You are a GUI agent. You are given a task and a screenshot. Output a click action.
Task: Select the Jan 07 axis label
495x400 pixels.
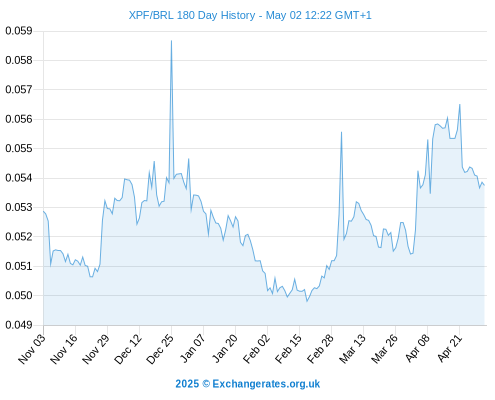coord(192,348)
